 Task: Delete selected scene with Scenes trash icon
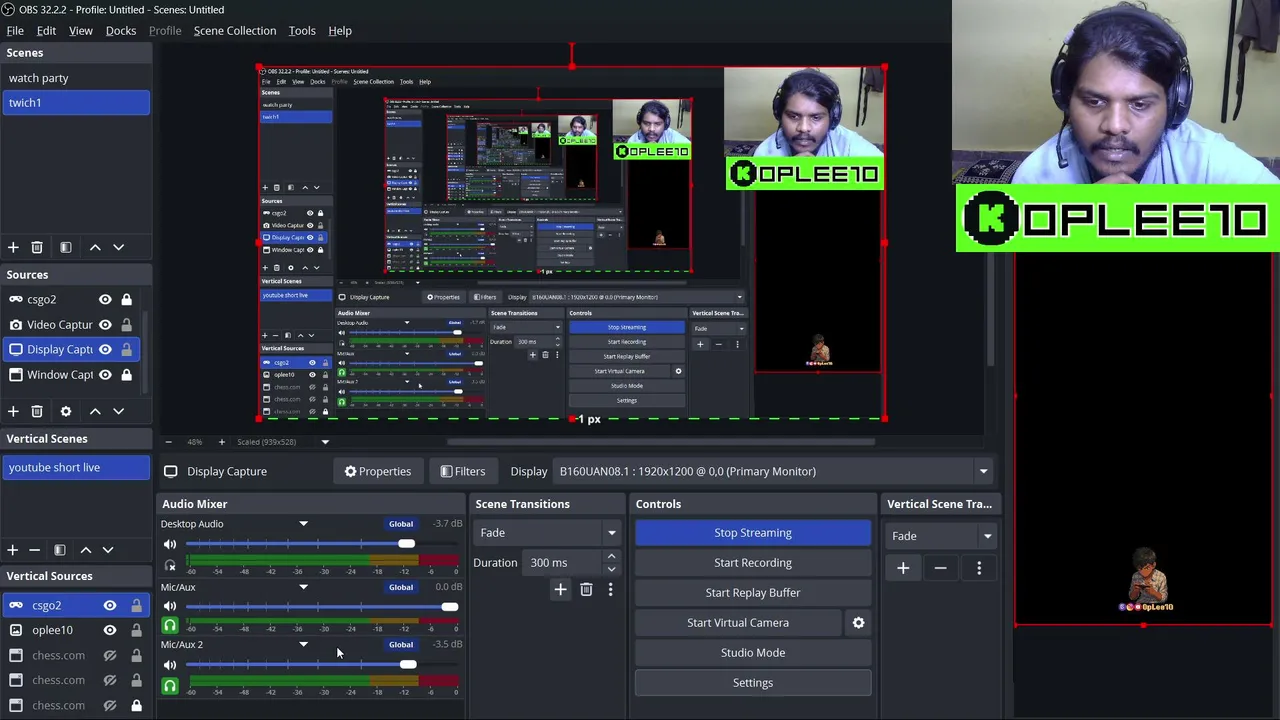coord(37,247)
